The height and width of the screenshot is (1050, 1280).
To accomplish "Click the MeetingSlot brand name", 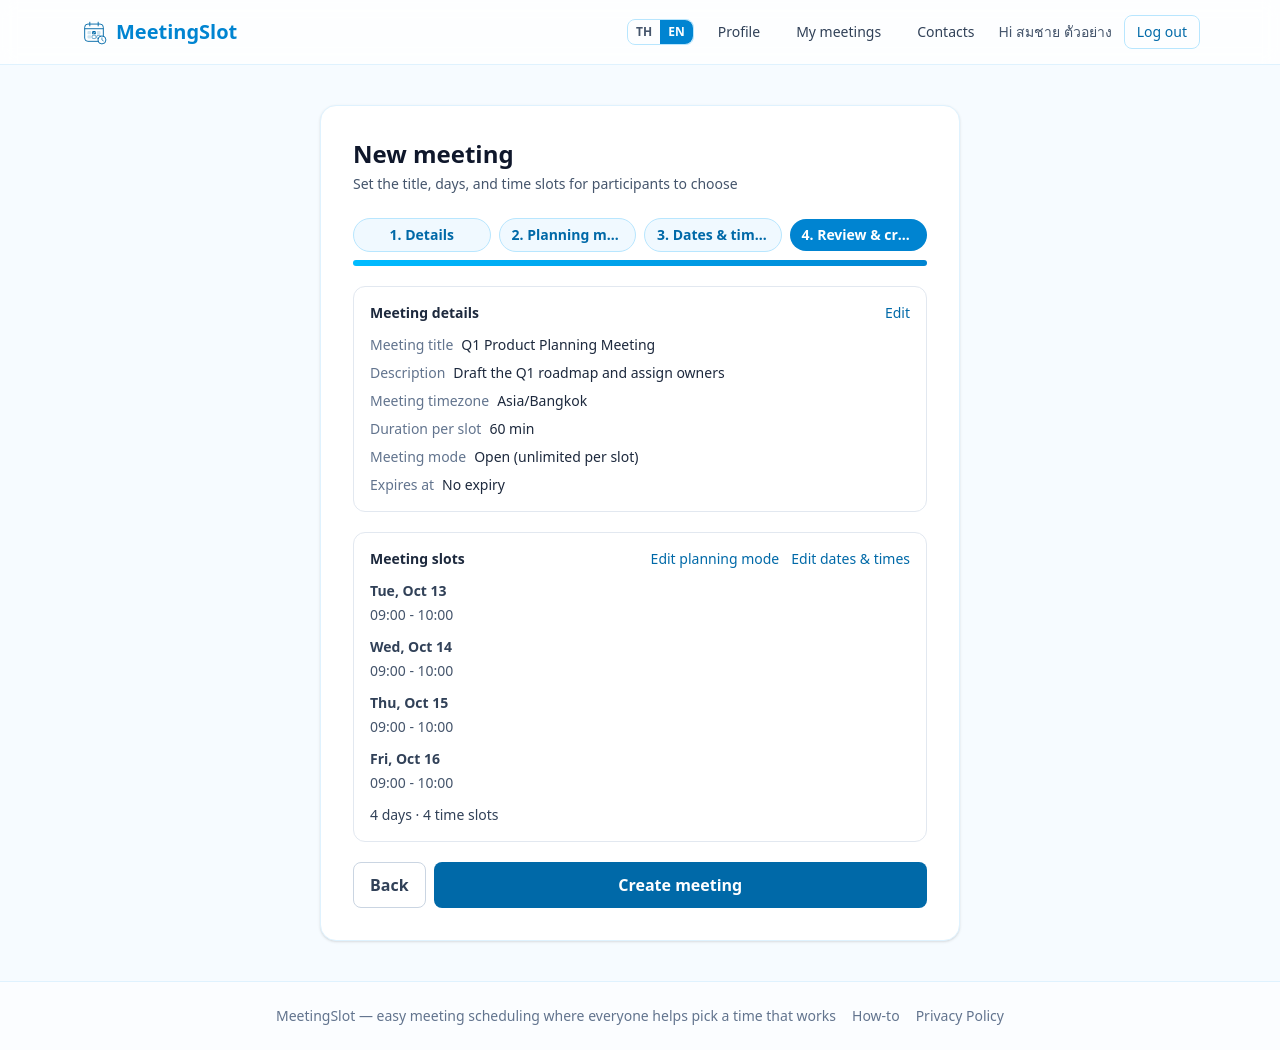I will [176, 32].
